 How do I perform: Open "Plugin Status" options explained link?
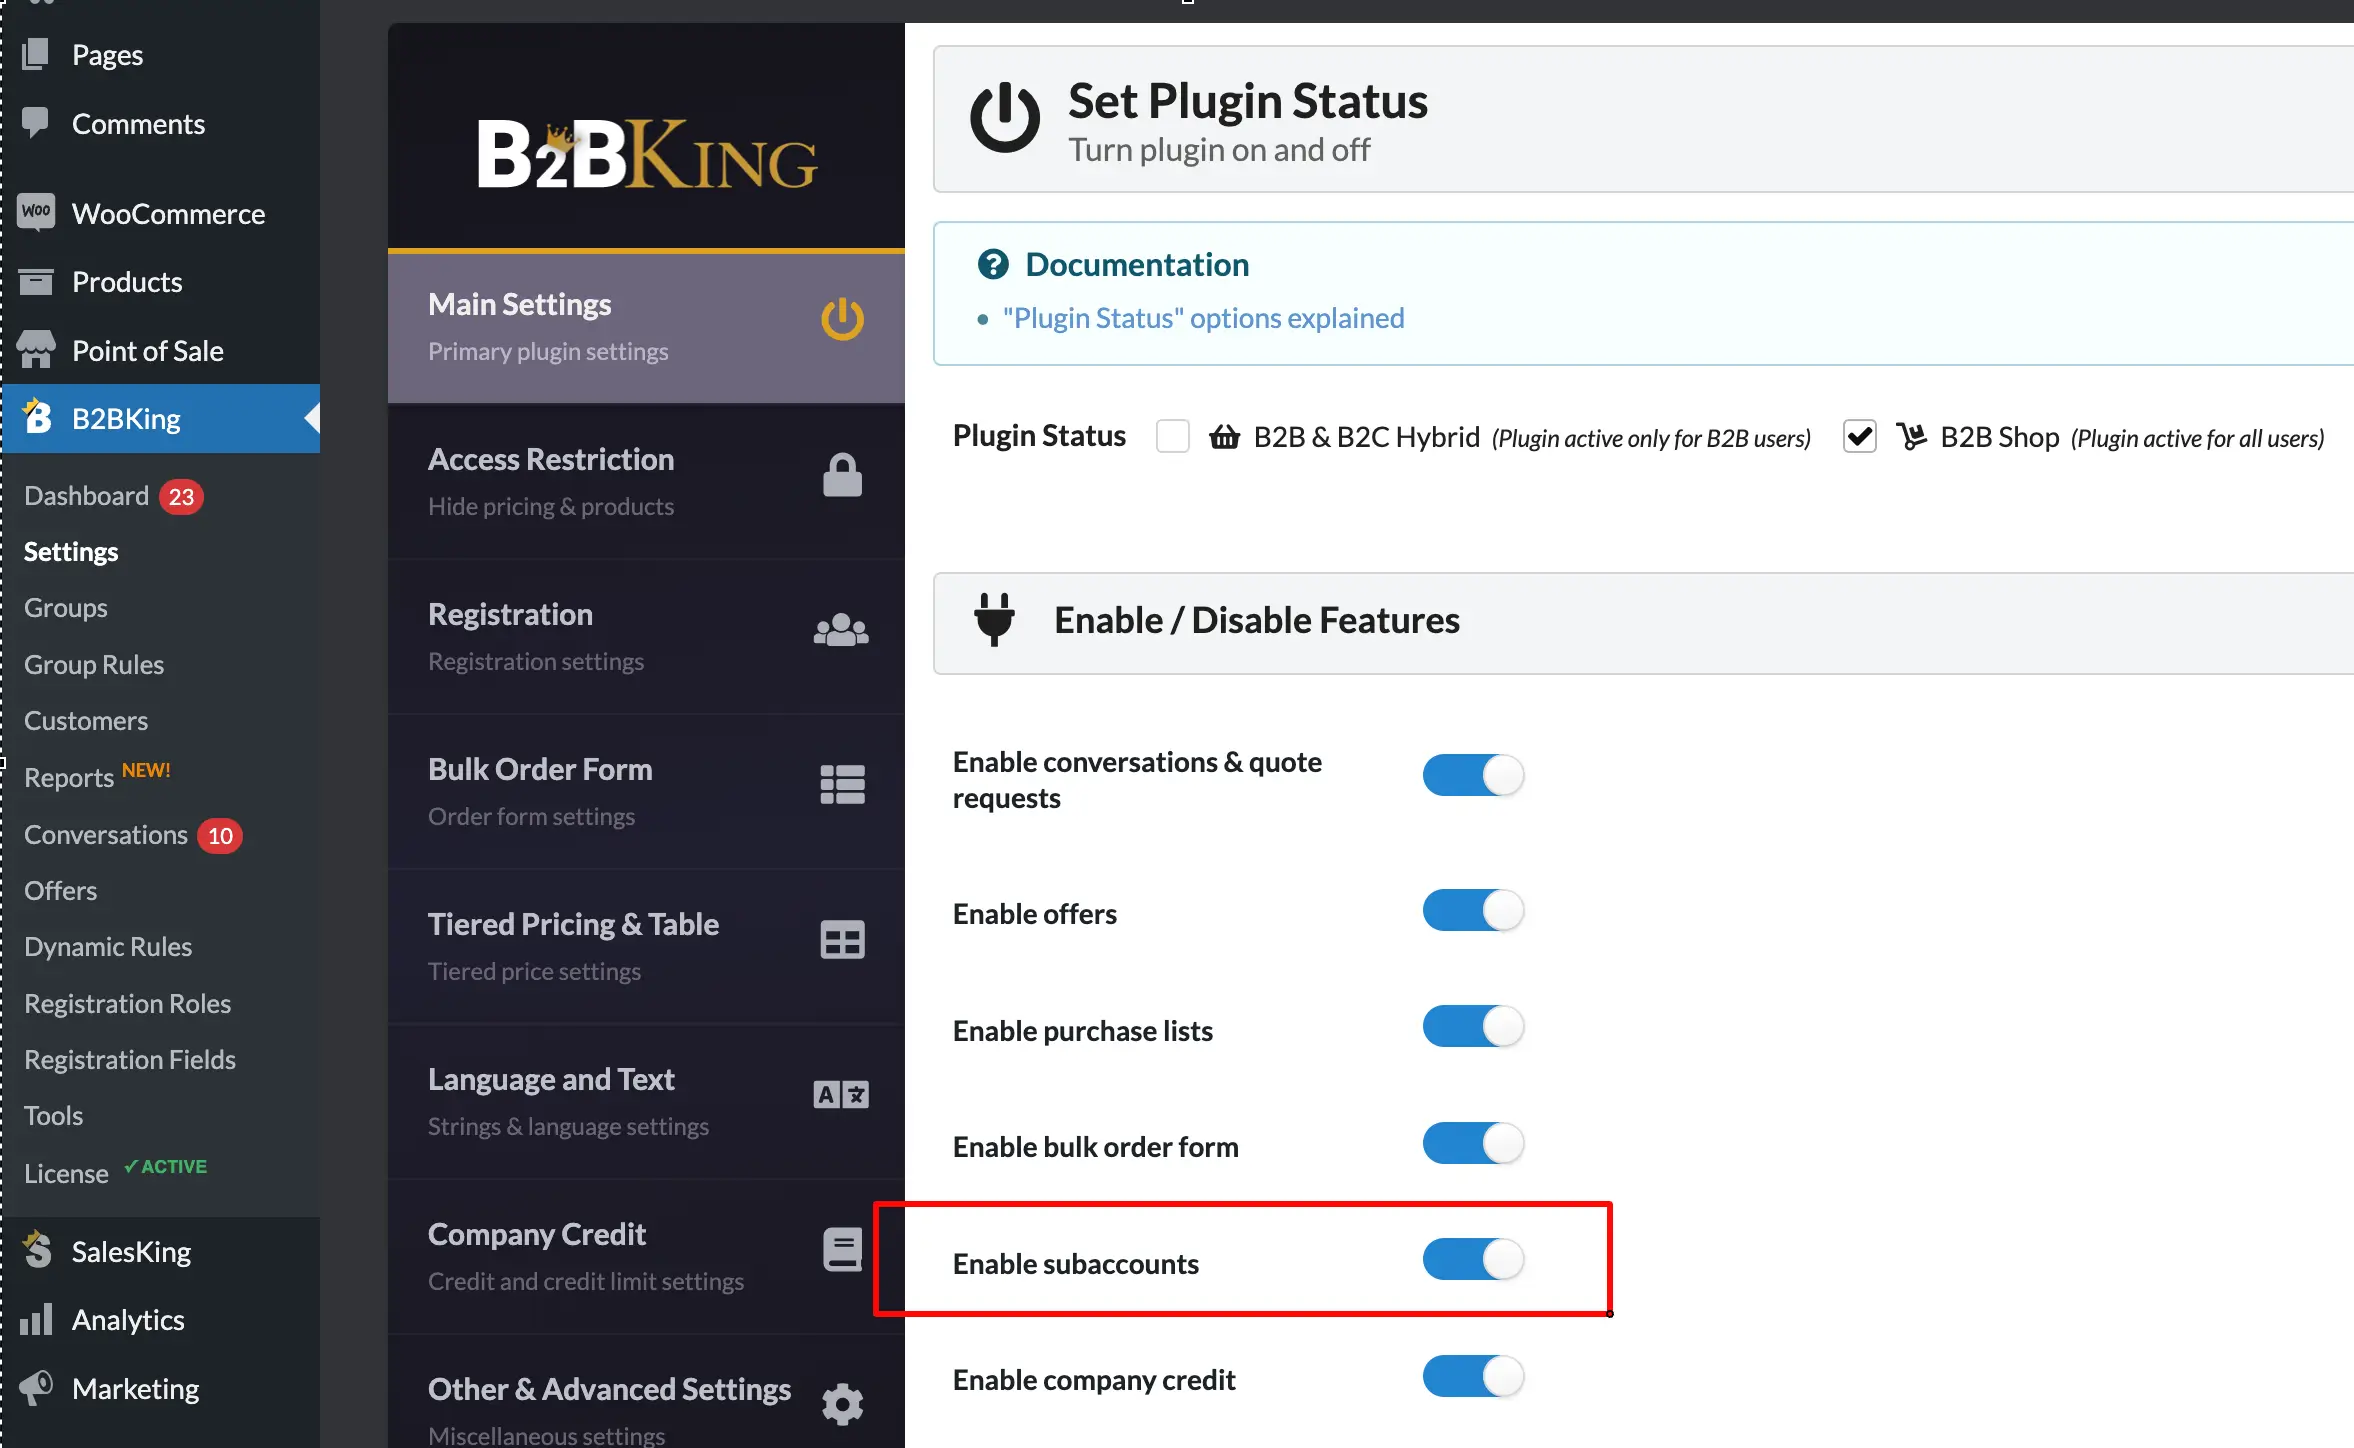(x=1203, y=318)
